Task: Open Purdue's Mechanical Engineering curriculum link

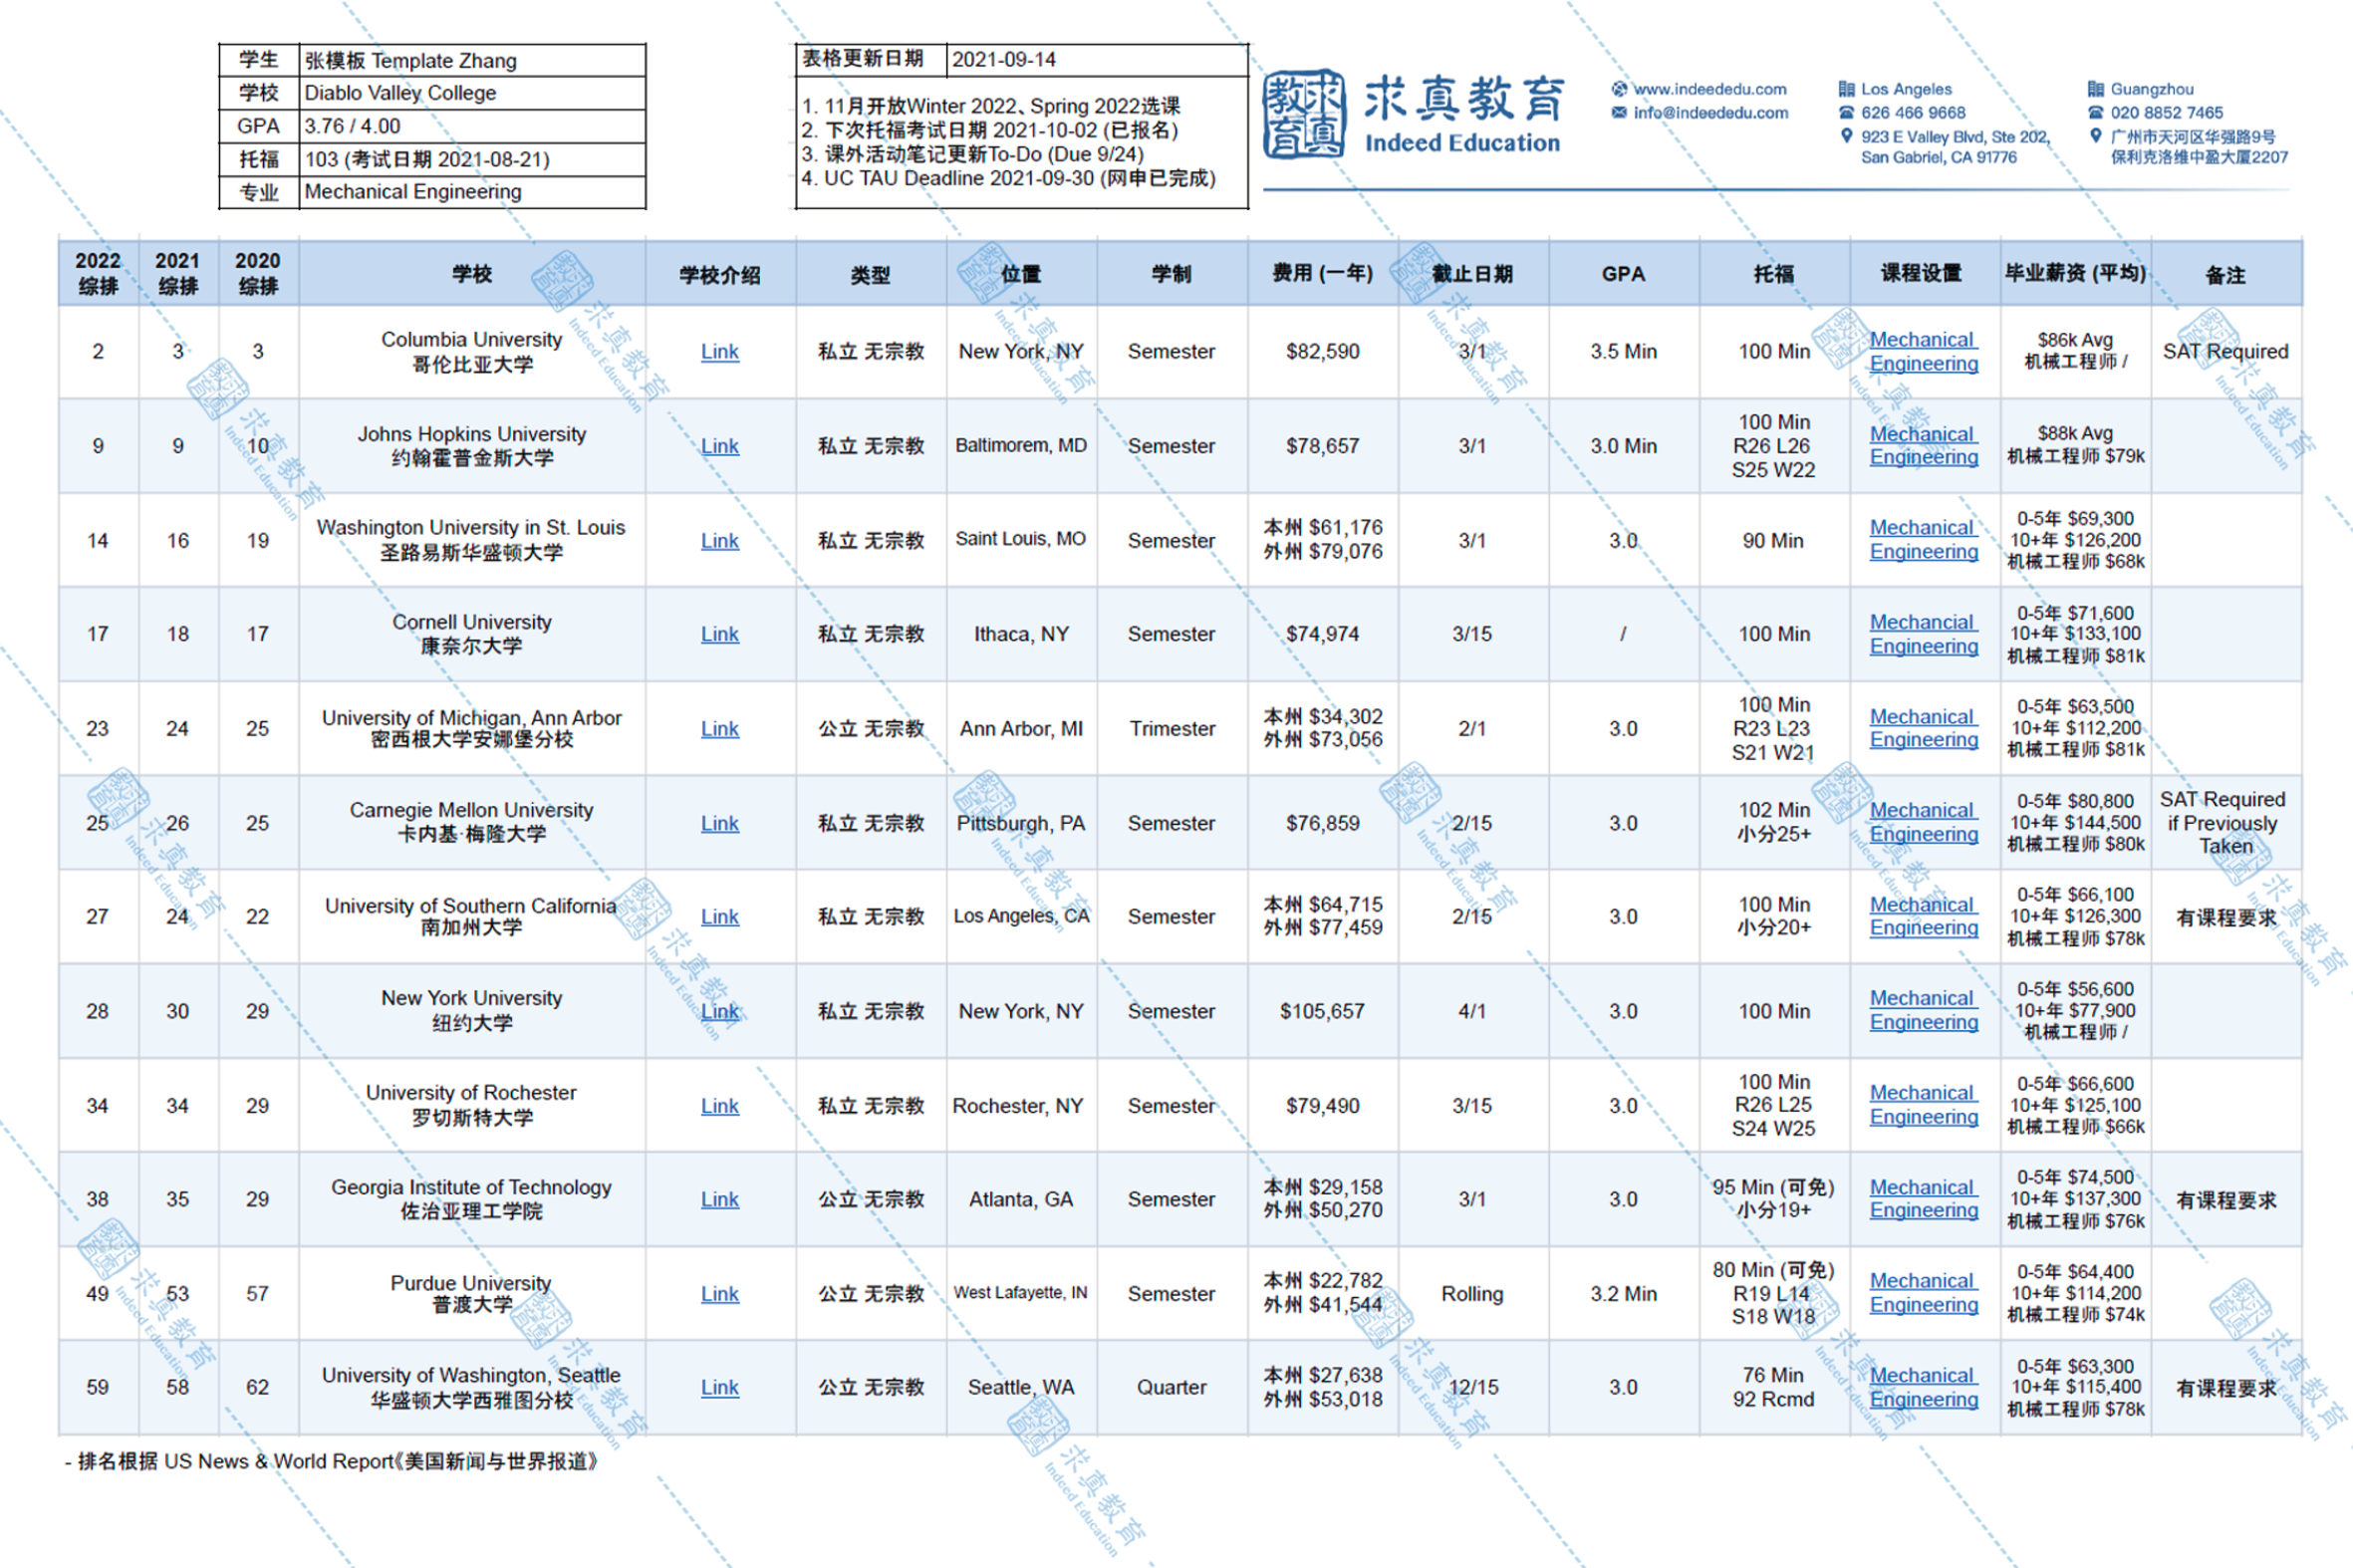Action: [1924, 1293]
